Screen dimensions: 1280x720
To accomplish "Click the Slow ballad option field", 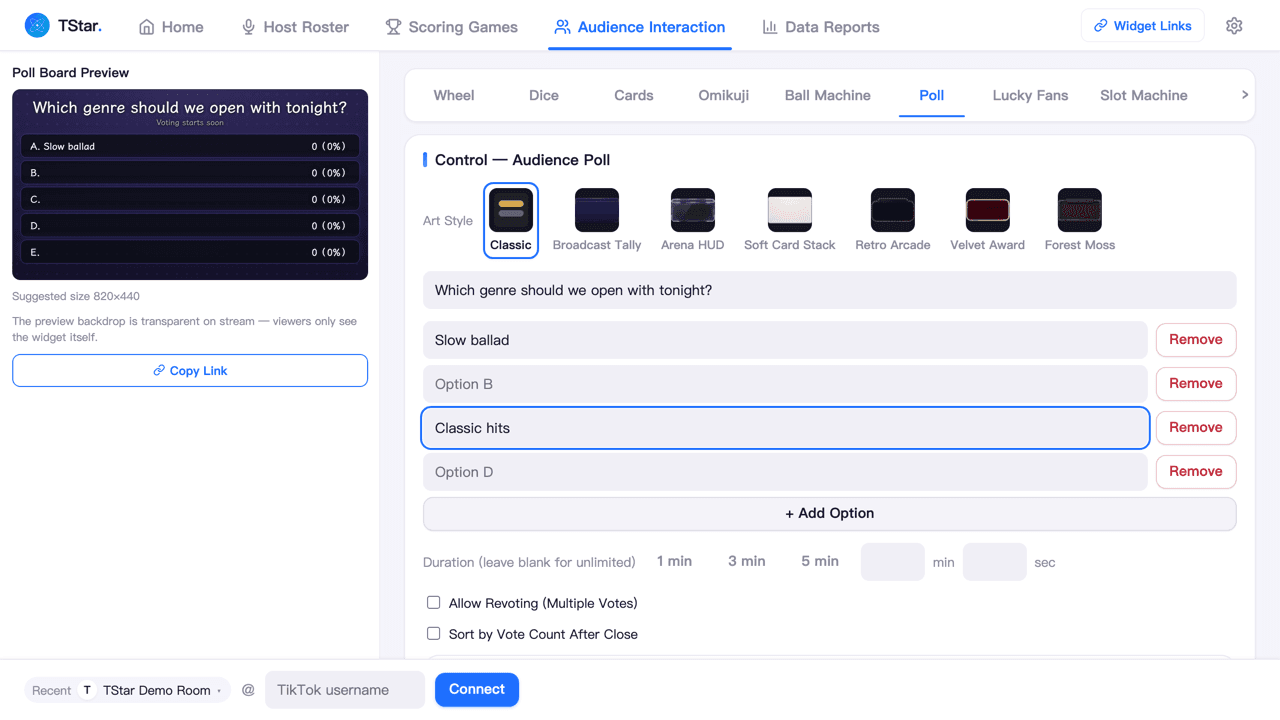I will coord(785,340).
